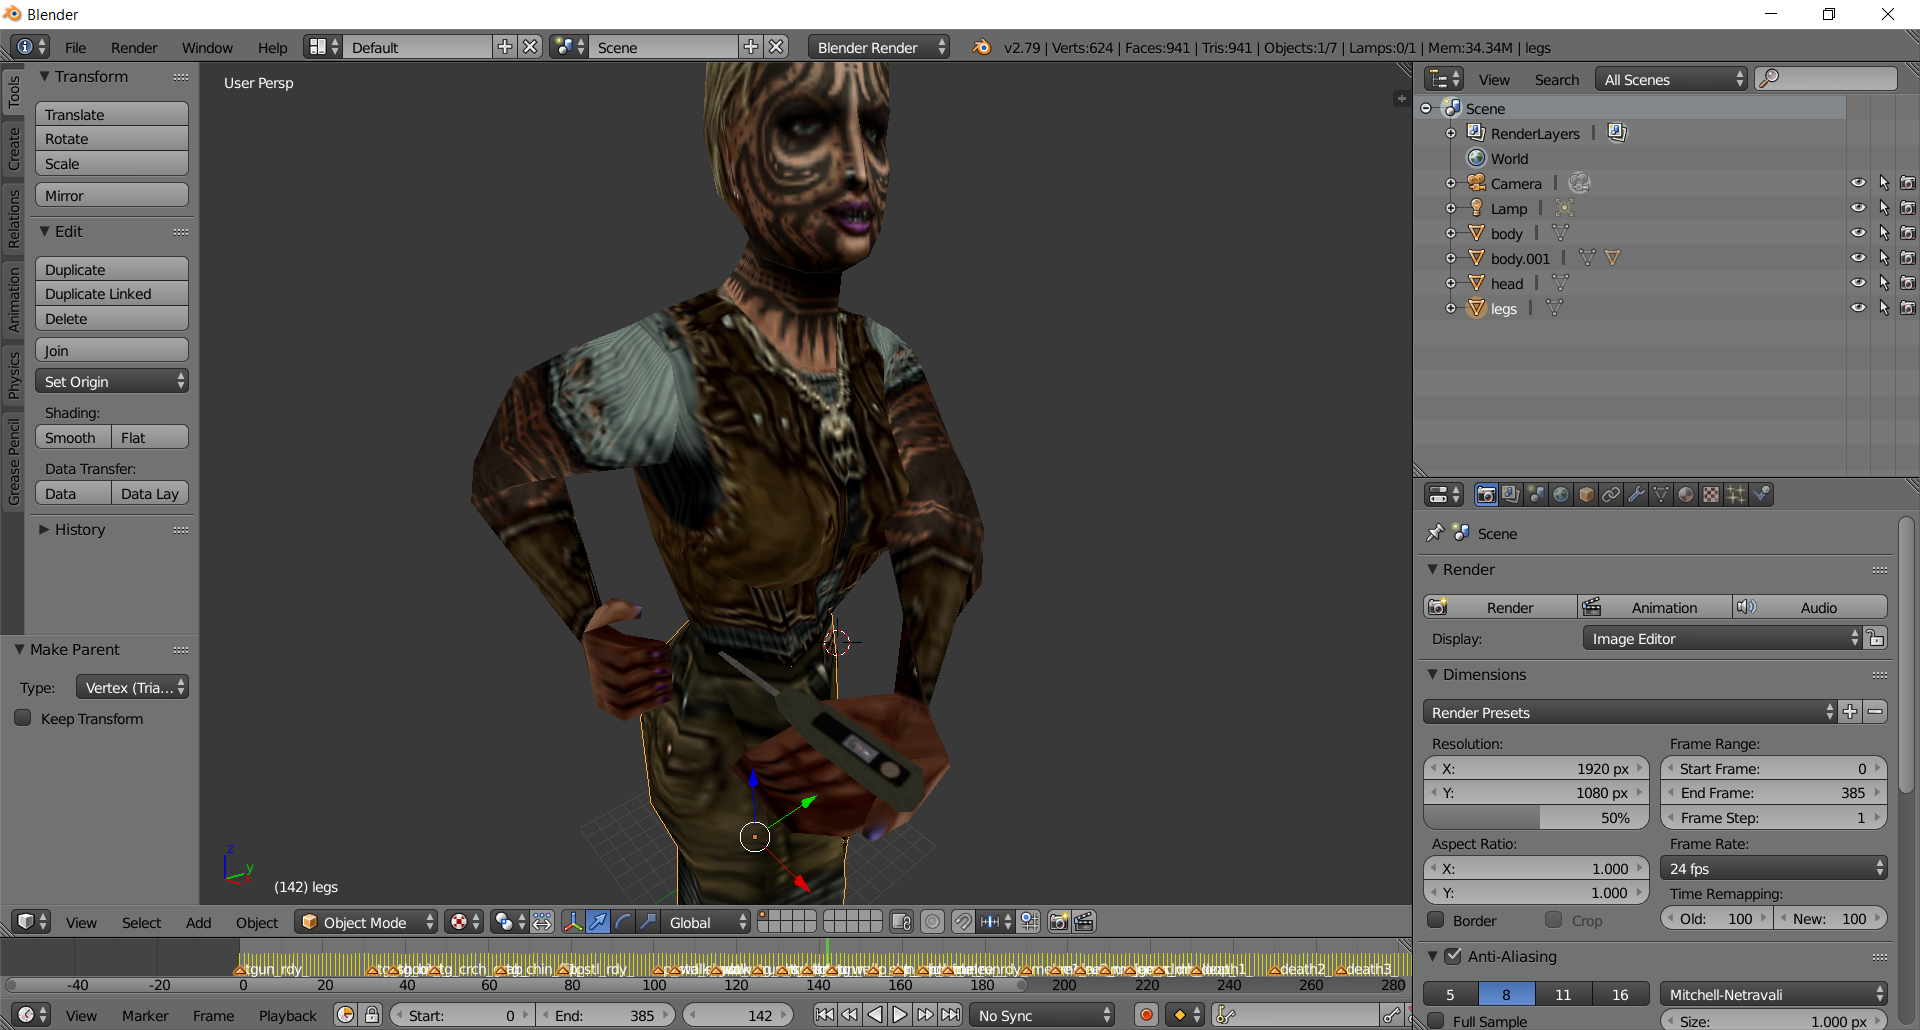Toggle visibility of body object
1920x1030 pixels.
1858,233
